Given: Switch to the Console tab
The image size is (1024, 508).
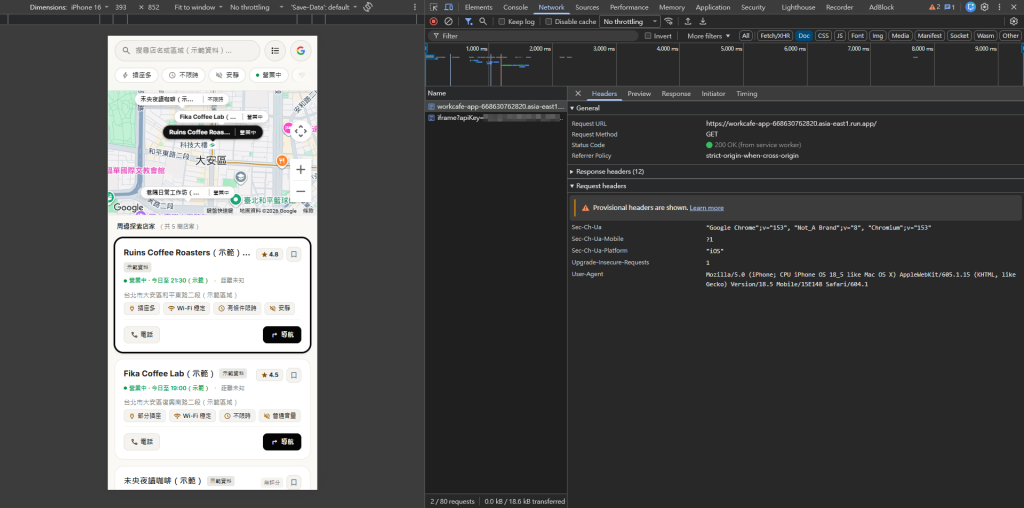Looking at the screenshot, I should coord(515,7).
